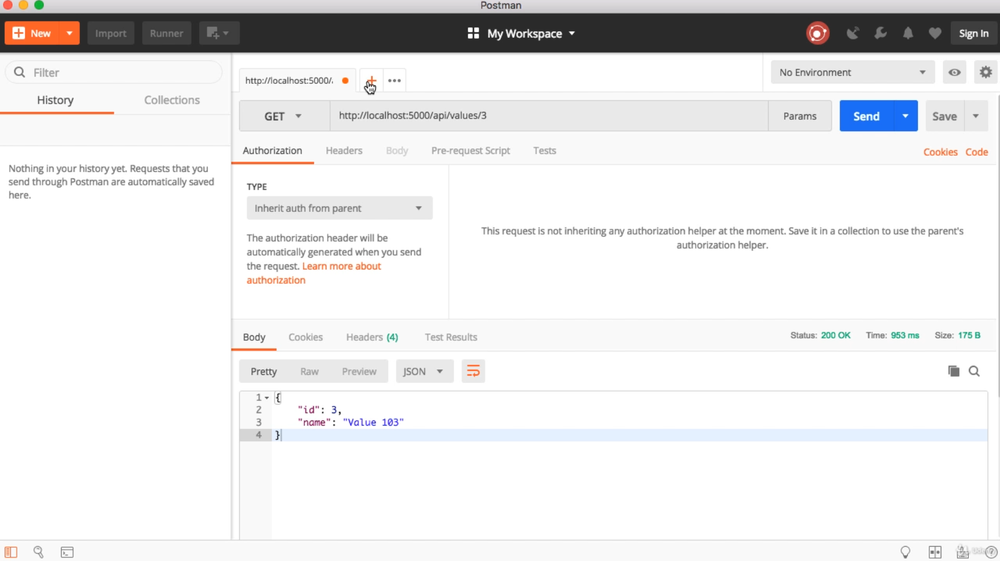Click the 175 B size value

969,335
